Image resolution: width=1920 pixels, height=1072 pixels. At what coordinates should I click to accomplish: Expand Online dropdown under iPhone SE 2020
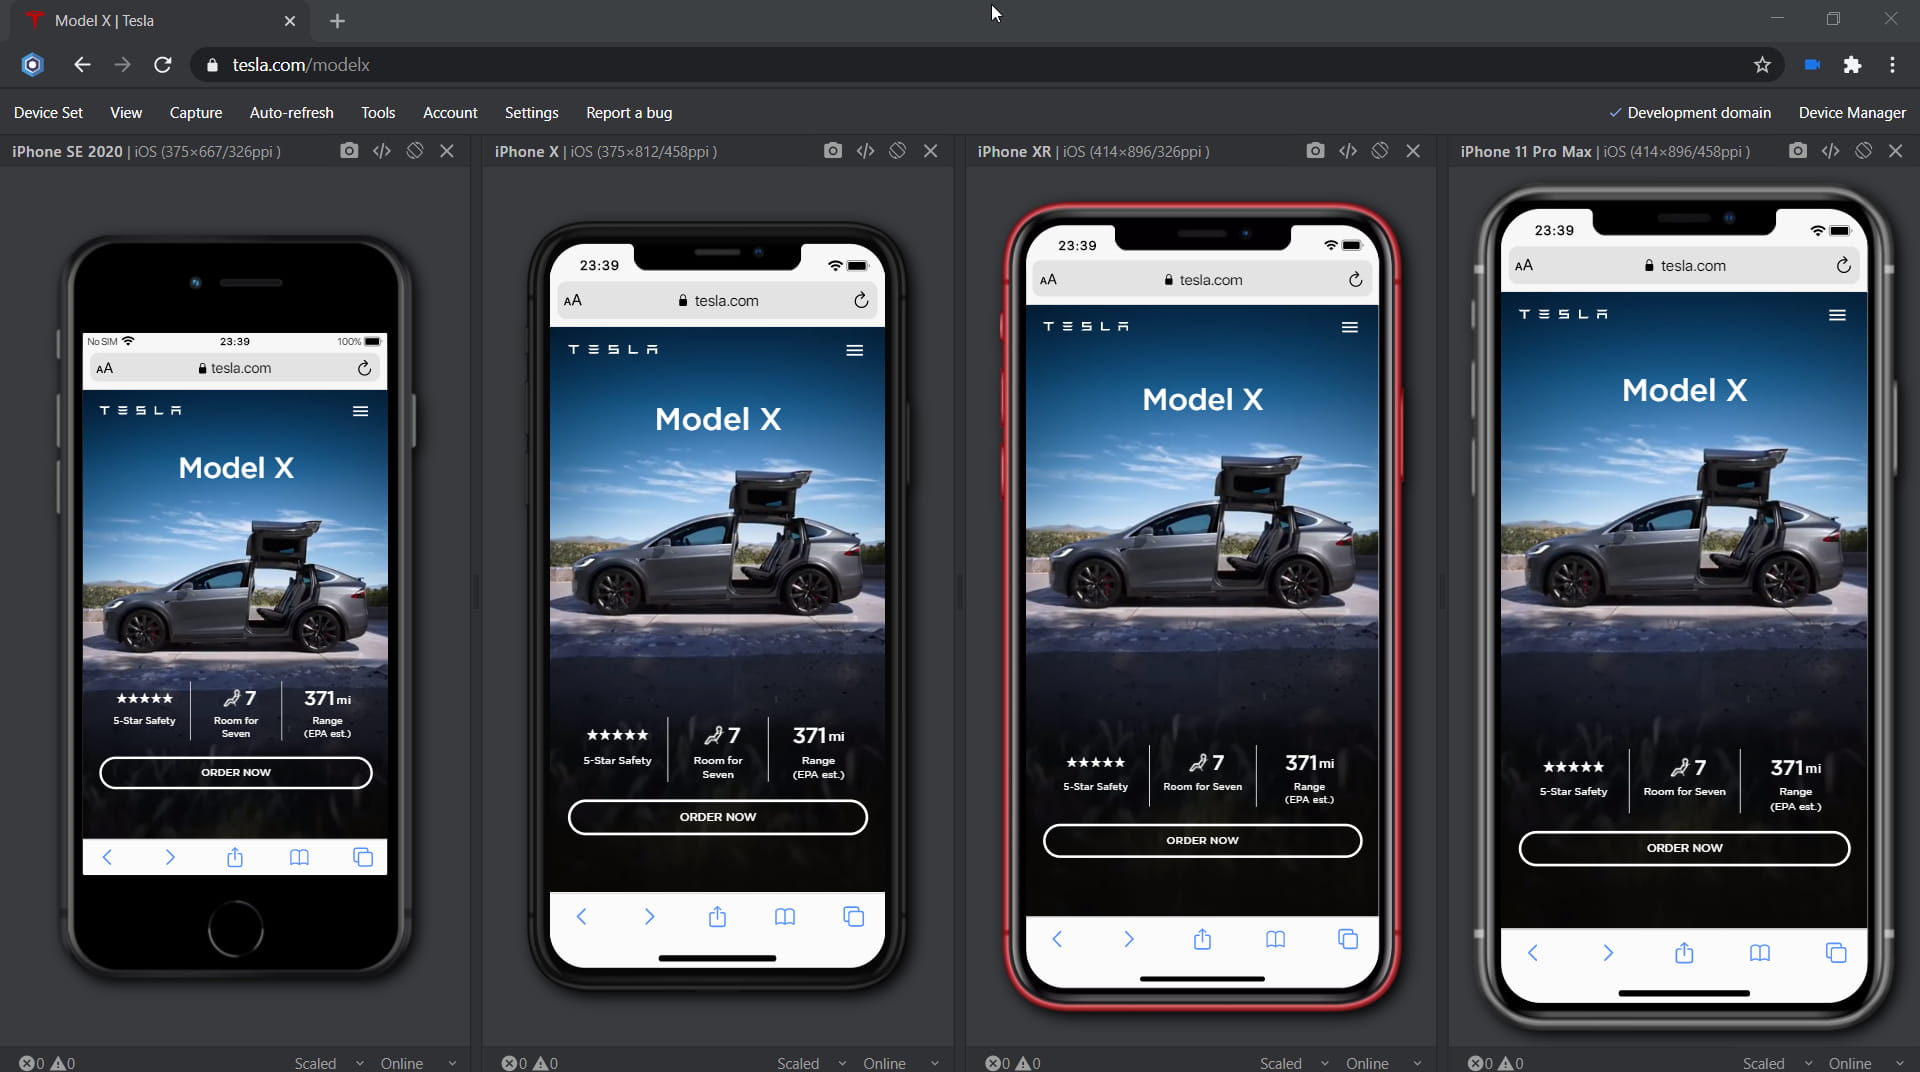[x=419, y=1063]
